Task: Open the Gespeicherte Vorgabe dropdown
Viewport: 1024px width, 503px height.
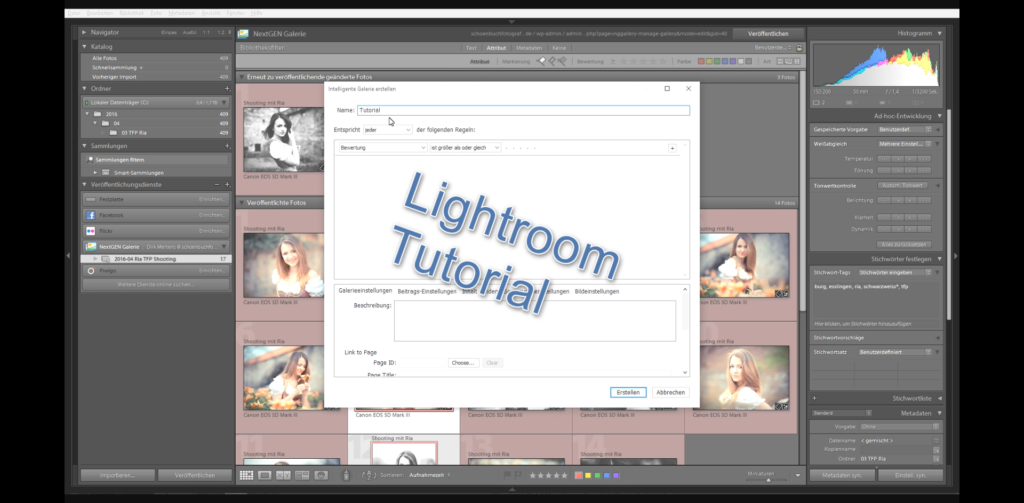Action: click(905, 129)
